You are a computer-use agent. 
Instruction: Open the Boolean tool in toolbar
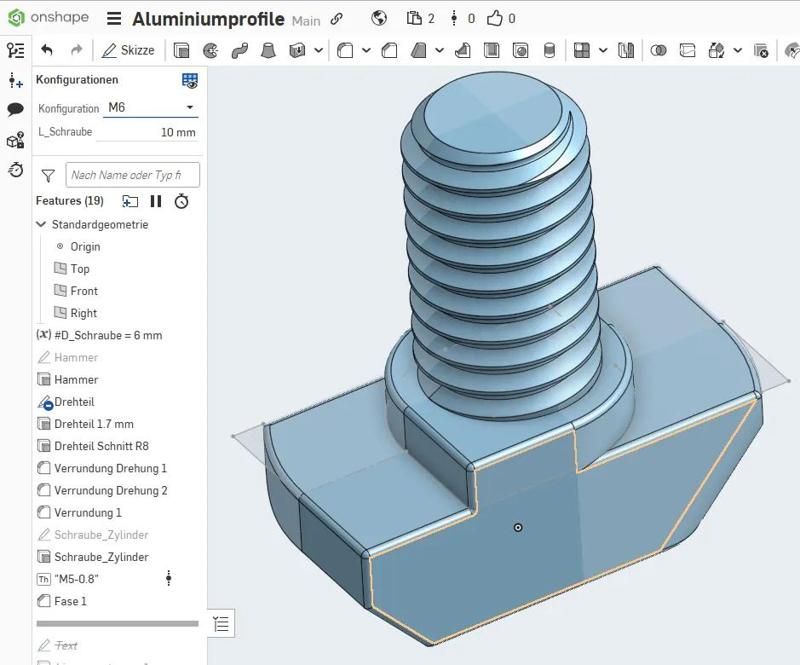(x=658, y=50)
